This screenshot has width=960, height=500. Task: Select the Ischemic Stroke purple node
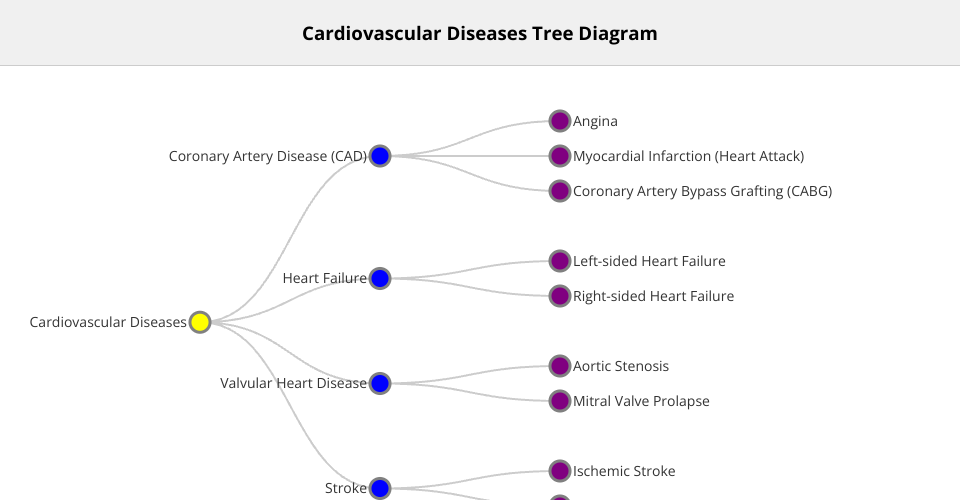pos(560,471)
